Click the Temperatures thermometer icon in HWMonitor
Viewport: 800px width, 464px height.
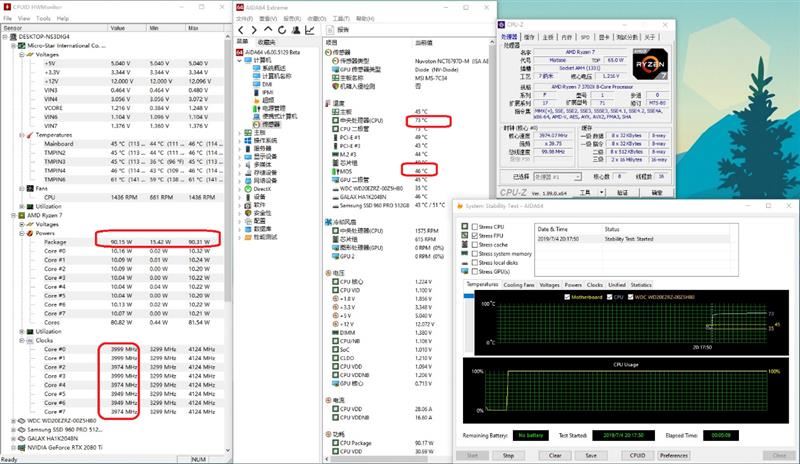click(x=30, y=135)
